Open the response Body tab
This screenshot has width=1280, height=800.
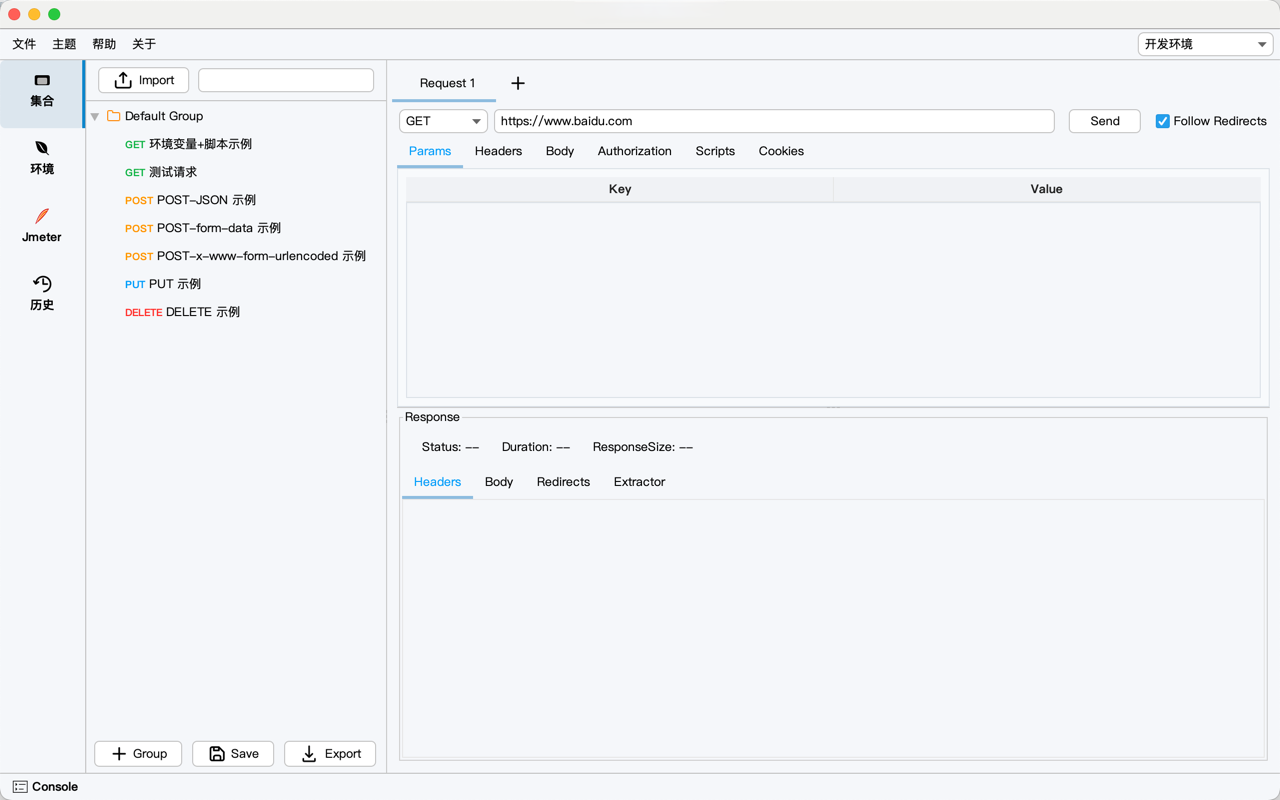point(499,482)
